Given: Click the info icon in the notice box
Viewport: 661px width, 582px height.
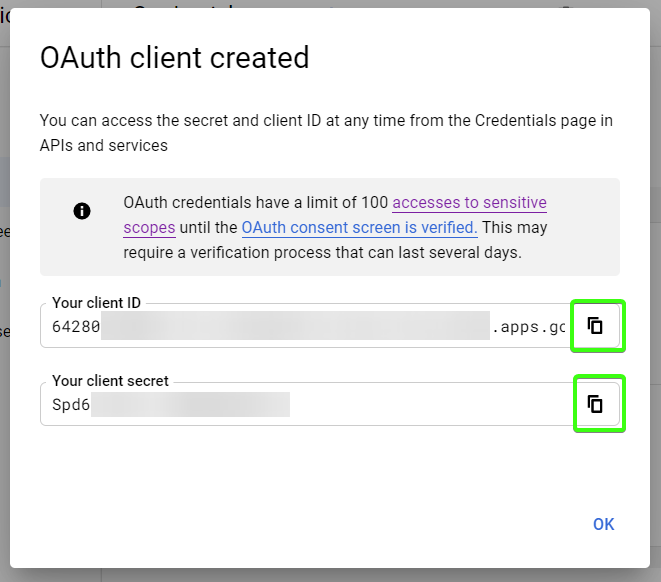Looking at the screenshot, I should (x=82, y=211).
